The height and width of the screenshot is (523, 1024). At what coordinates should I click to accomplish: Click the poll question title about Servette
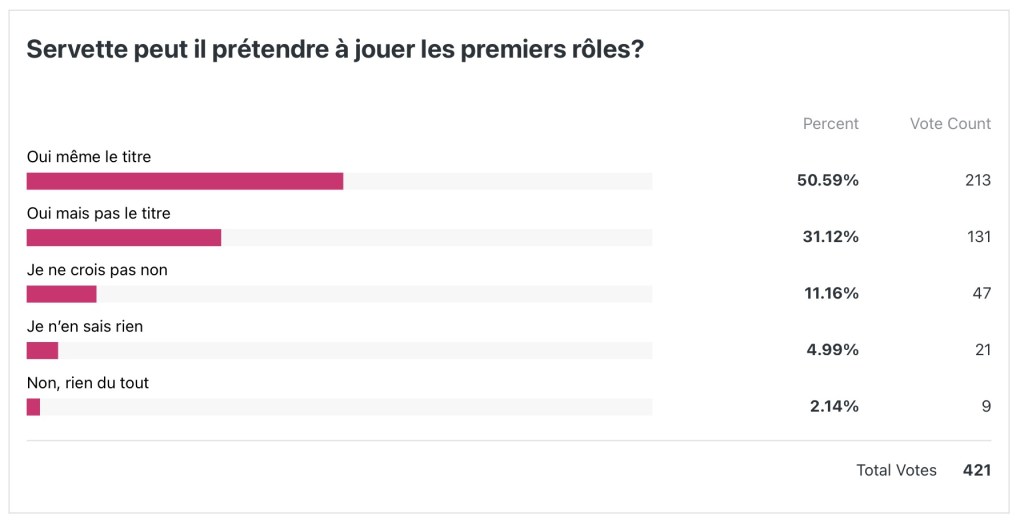click(x=334, y=51)
